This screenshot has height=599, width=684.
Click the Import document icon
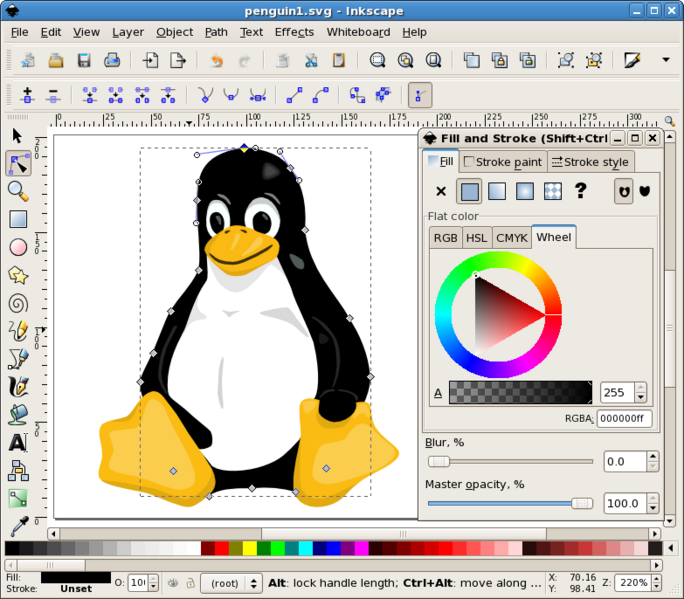pos(150,60)
